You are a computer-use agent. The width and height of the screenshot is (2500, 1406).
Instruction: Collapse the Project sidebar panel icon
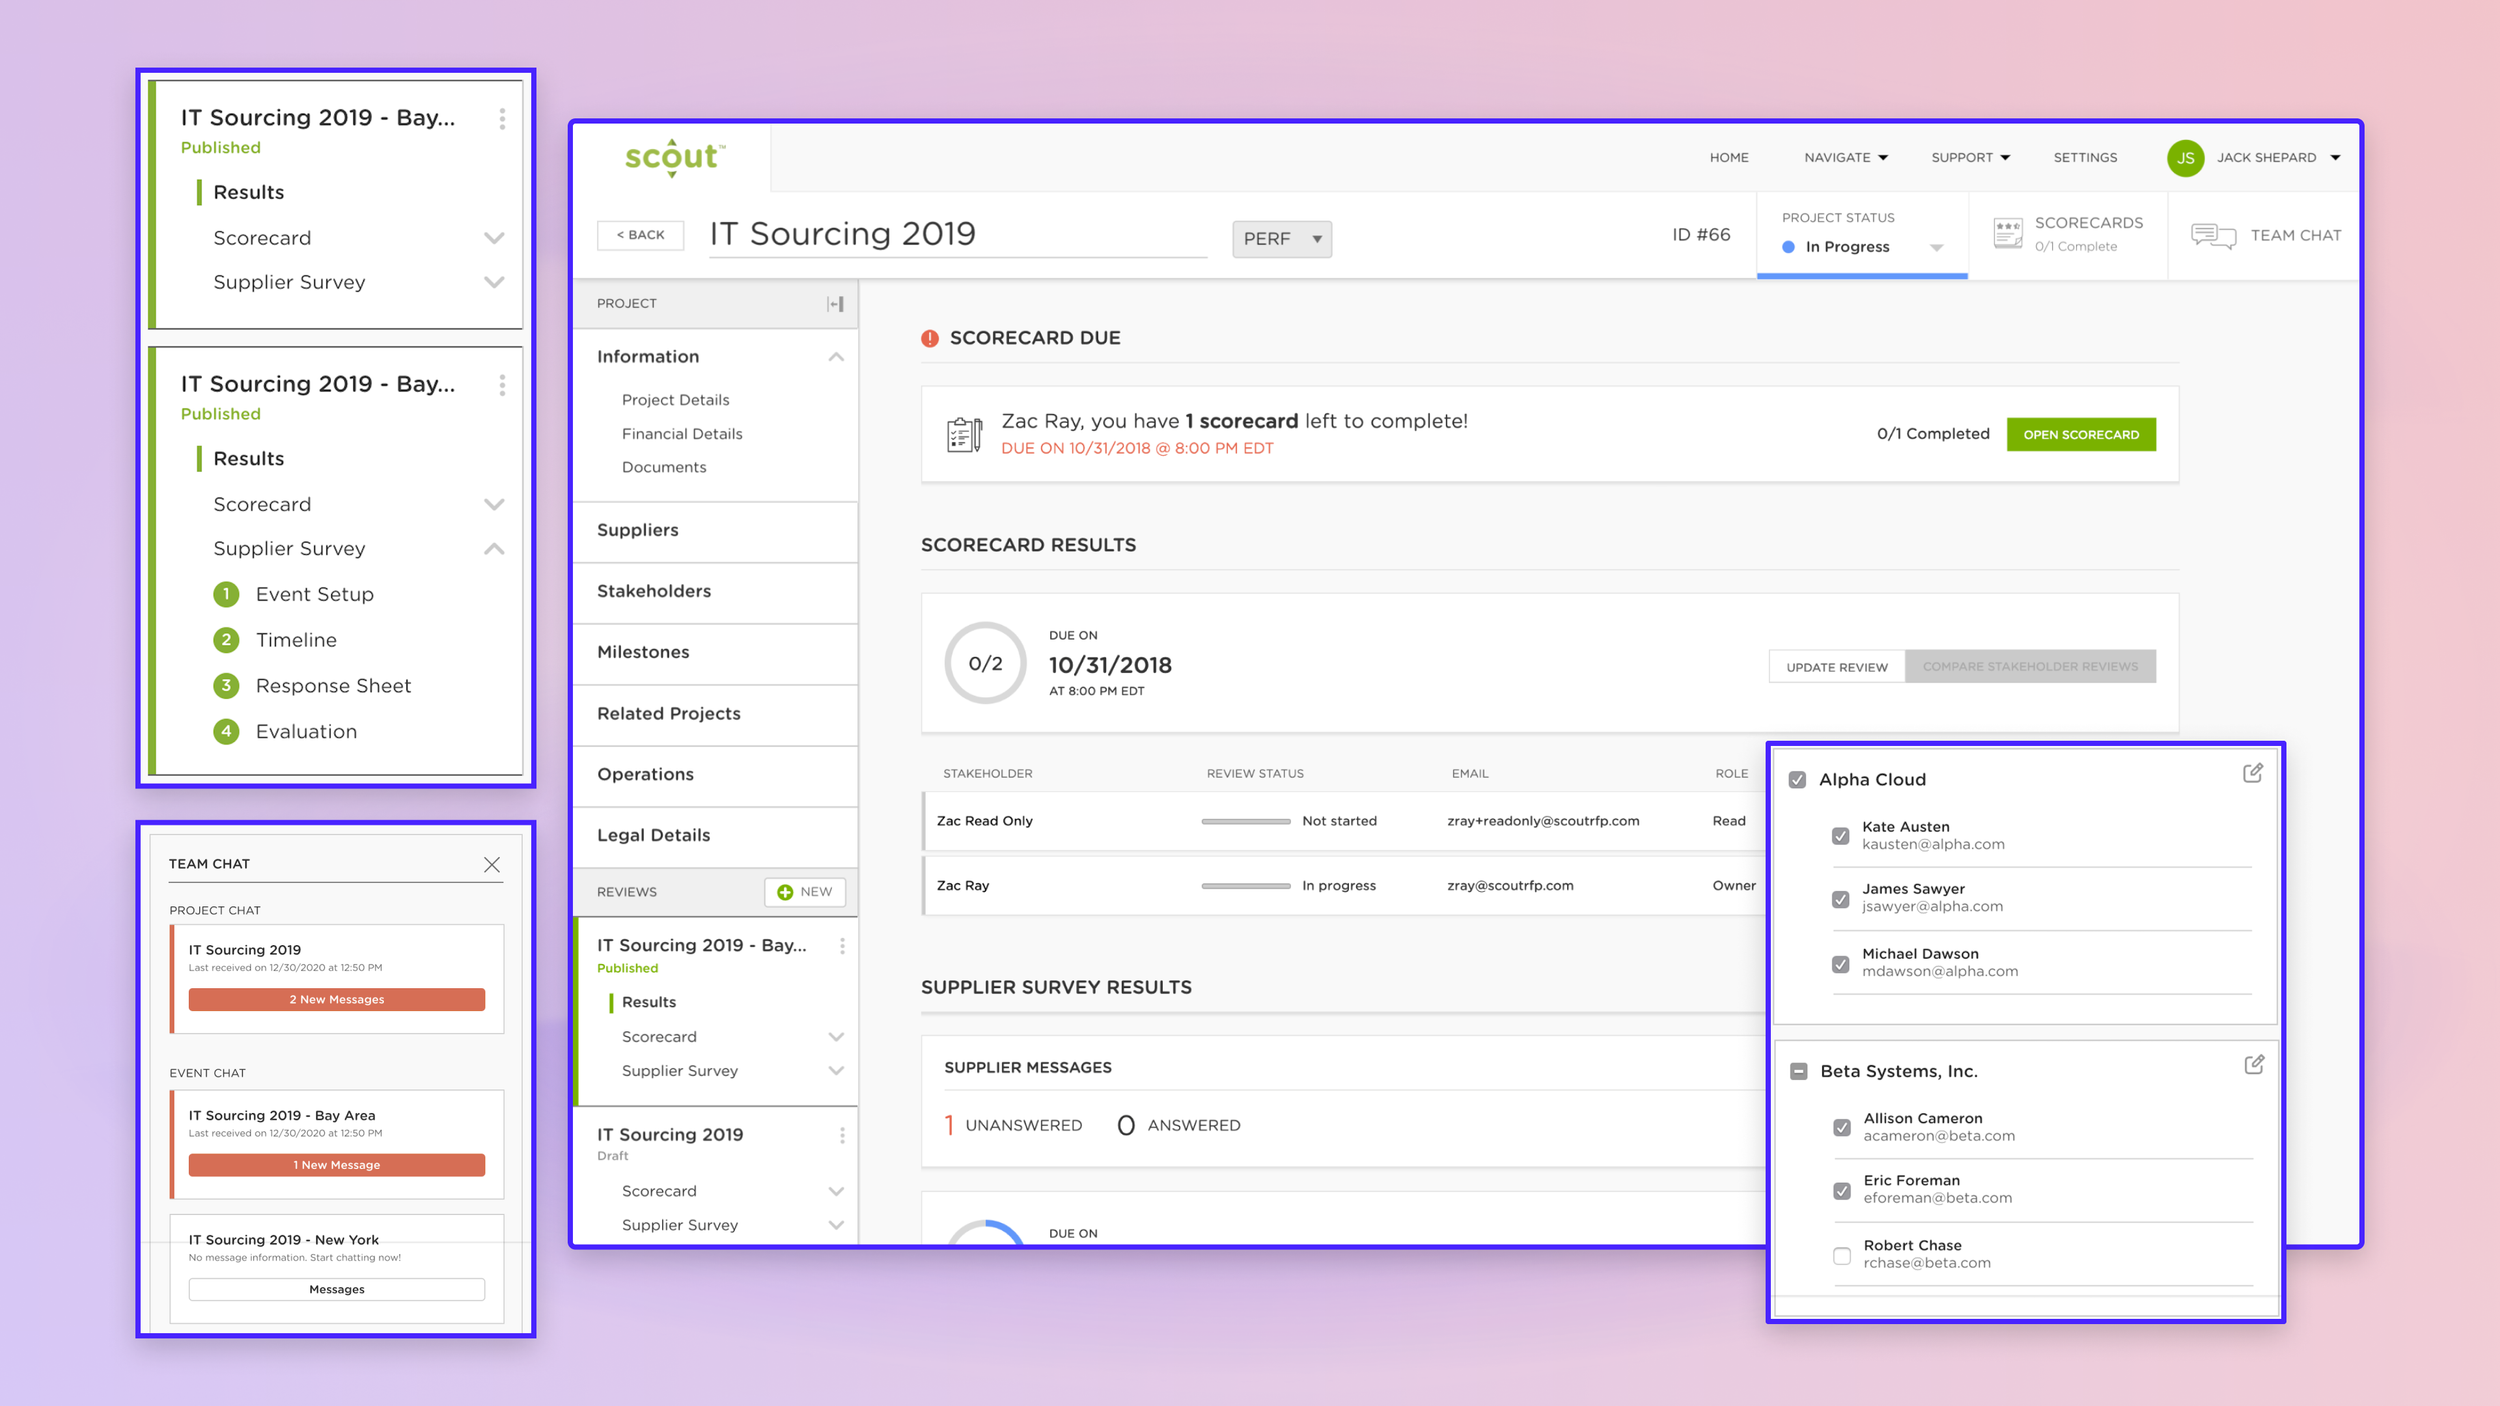pos(835,304)
